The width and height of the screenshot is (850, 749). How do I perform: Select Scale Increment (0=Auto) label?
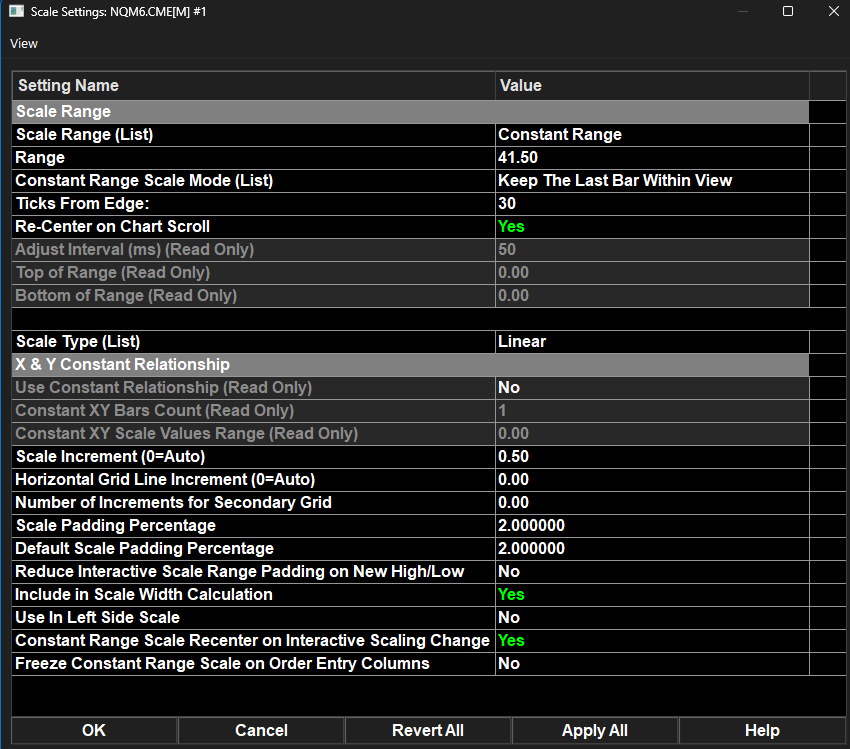click(111, 456)
